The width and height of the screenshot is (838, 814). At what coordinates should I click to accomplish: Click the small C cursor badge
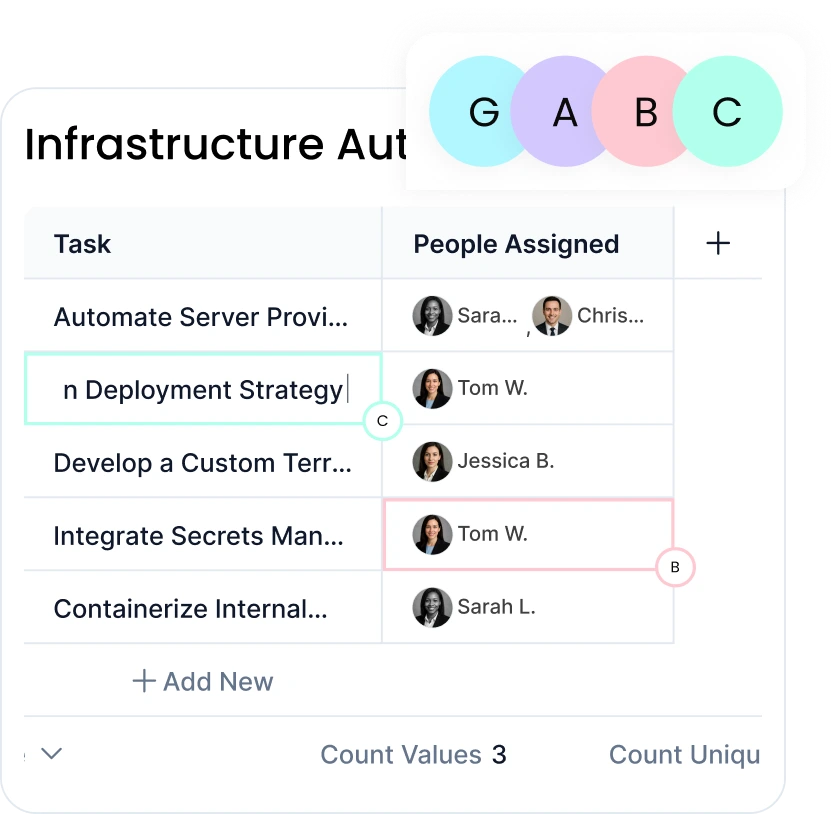coord(383,421)
